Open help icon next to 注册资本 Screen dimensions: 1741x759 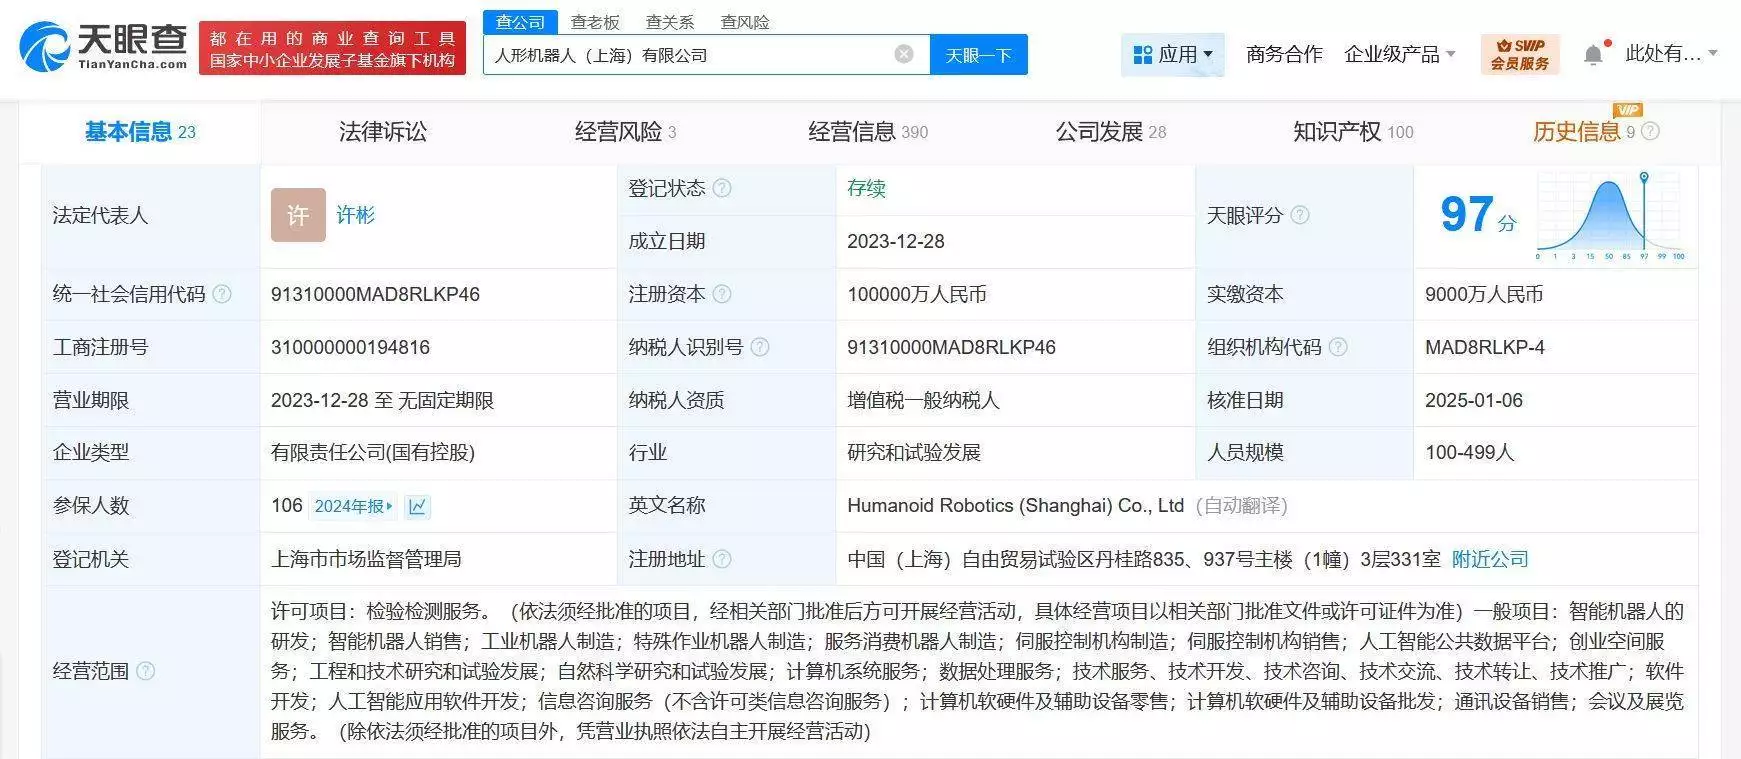[x=722, y=294]
